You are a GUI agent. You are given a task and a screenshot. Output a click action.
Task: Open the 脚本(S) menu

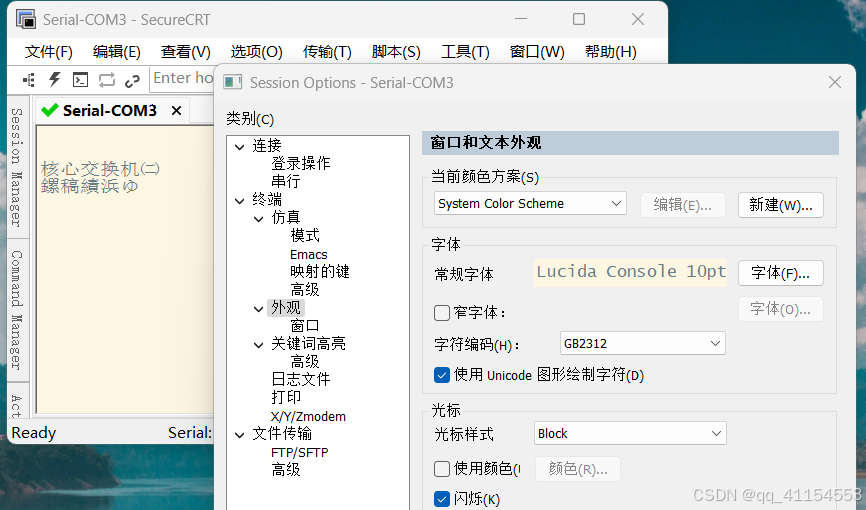click(396, 52)
